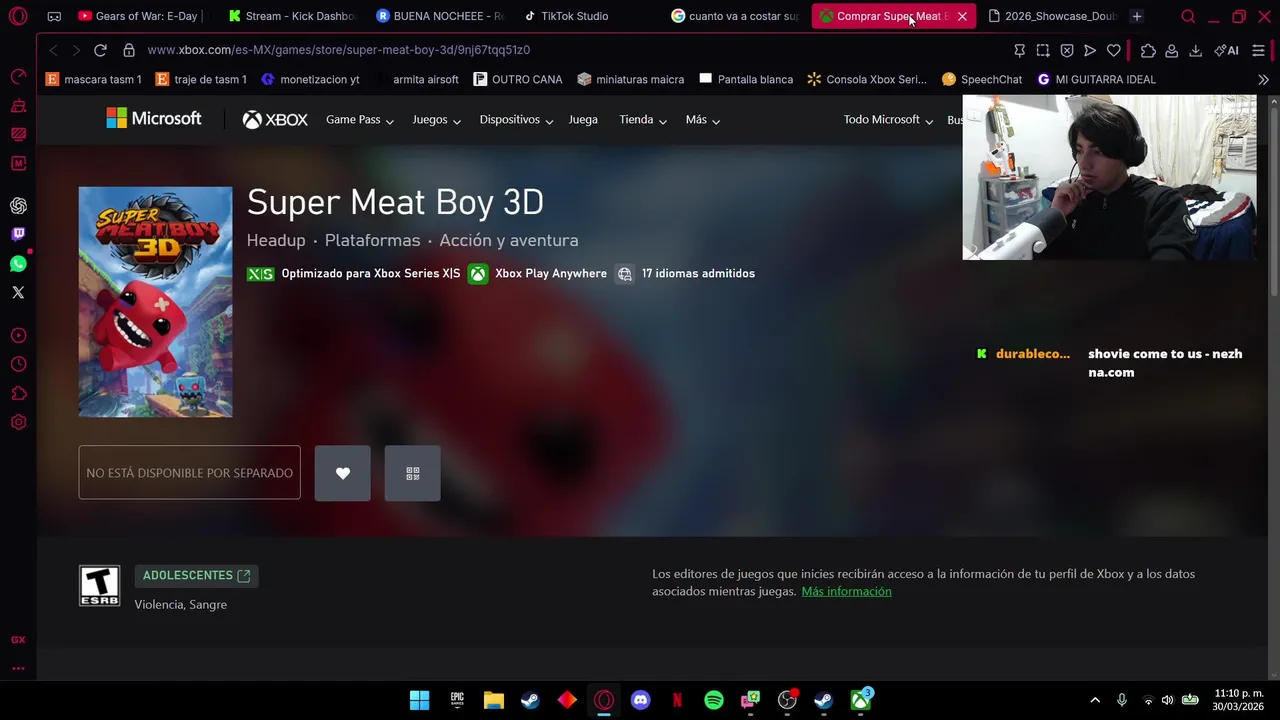The height and width of the screenshot is (720, 1280).
Task: Open sidebar settings gear icon
Action: [x=18, y=423]
